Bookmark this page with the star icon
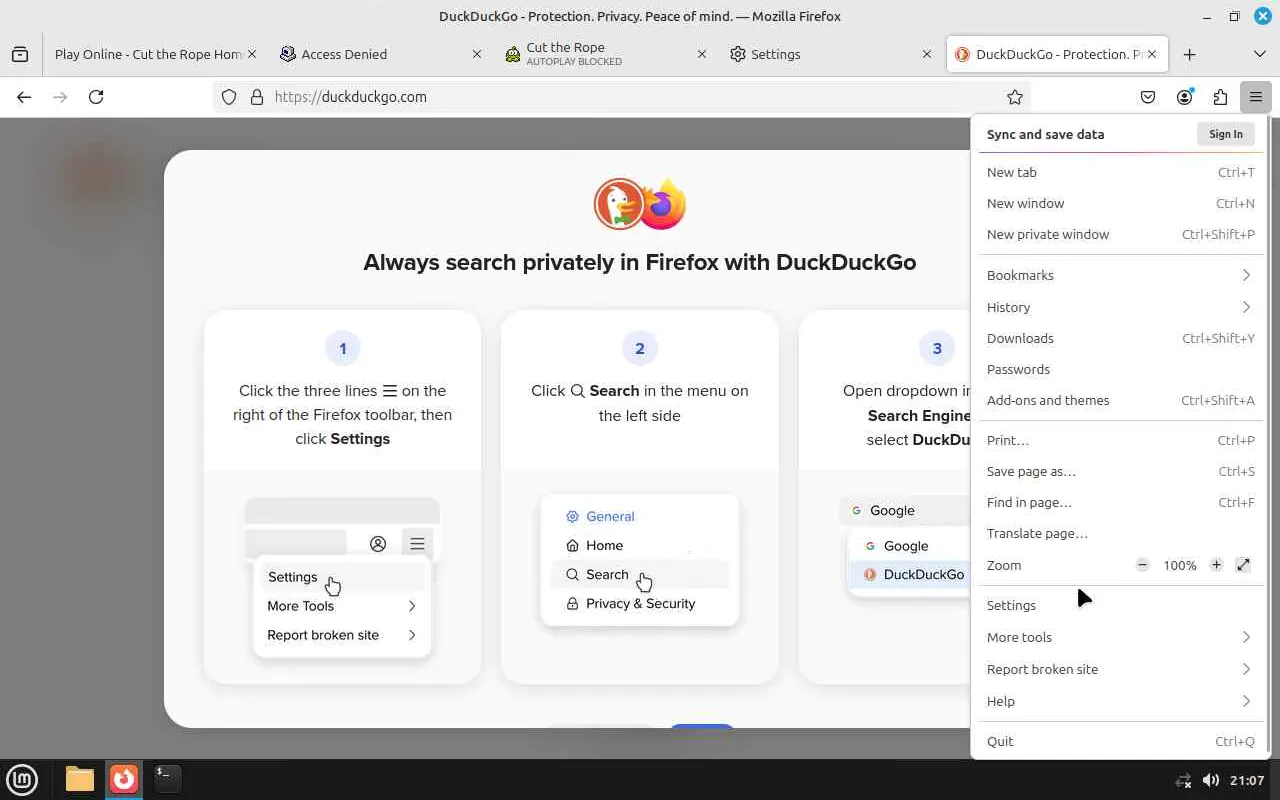 point(1015,97)
